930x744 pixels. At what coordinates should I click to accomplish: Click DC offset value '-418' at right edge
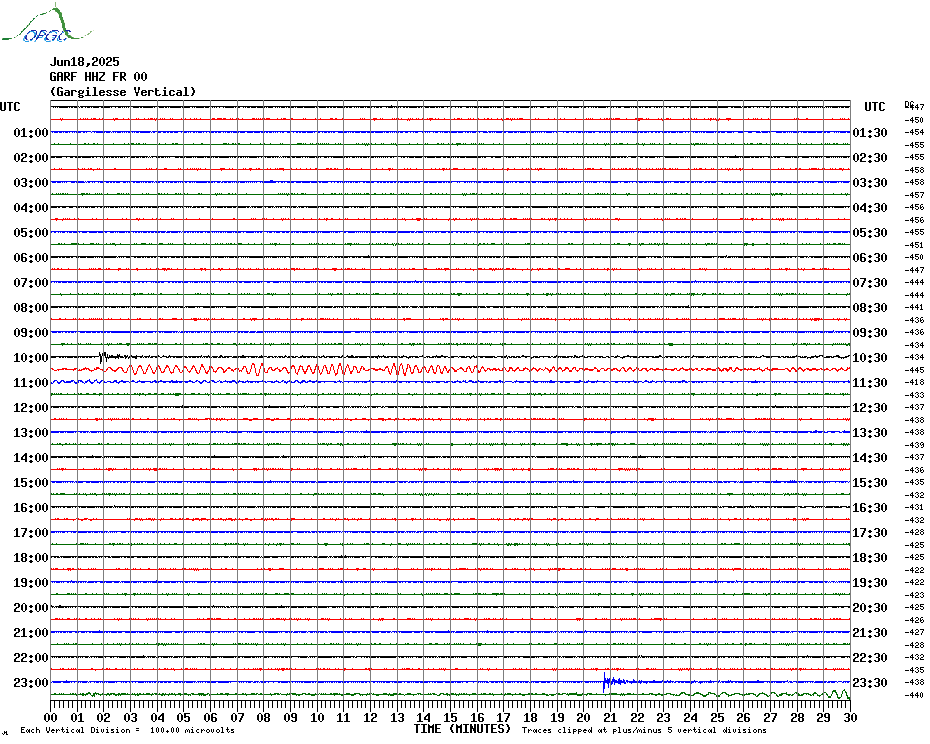(x=915, y=383)
